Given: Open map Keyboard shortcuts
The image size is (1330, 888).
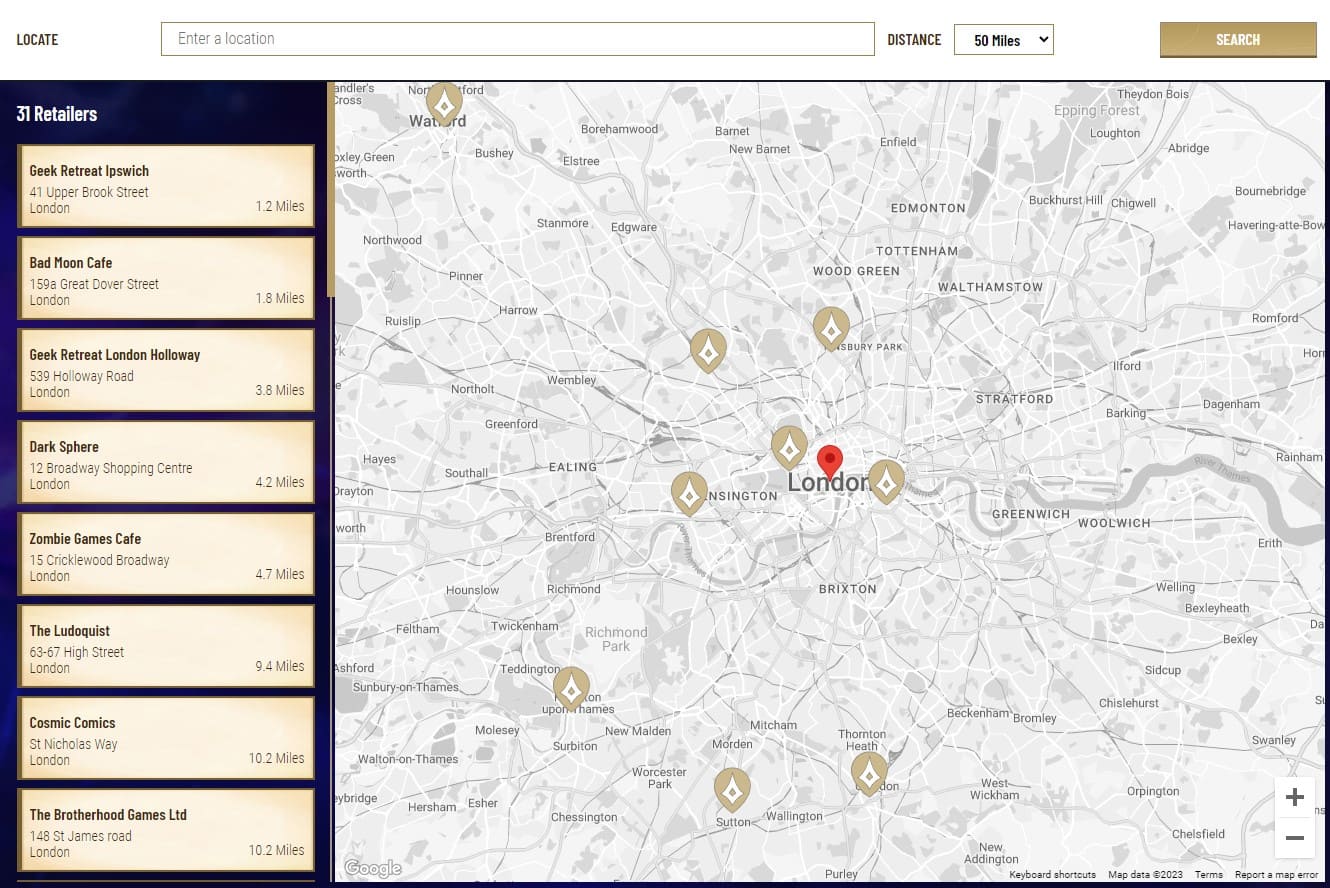Looking at the screenshot, I should (x=1052, y=875).
